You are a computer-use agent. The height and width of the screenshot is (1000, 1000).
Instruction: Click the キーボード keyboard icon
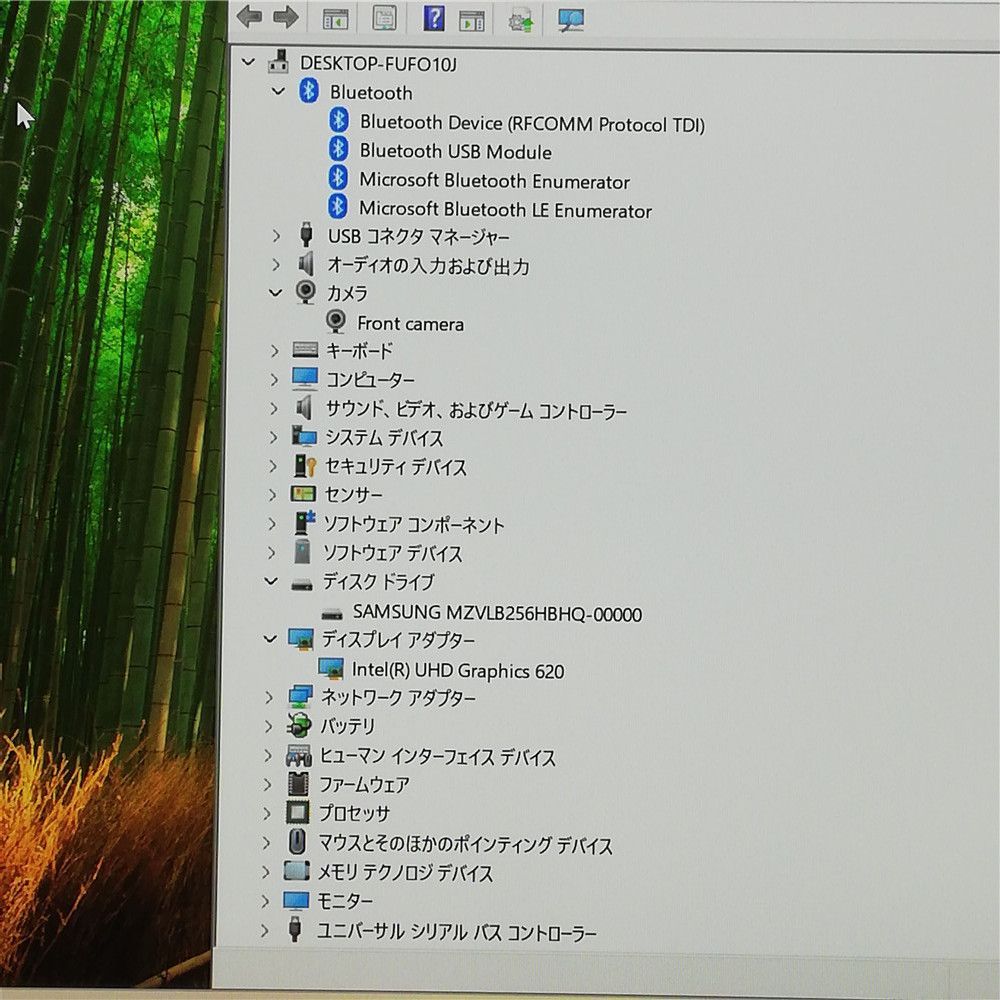[305, 349]
